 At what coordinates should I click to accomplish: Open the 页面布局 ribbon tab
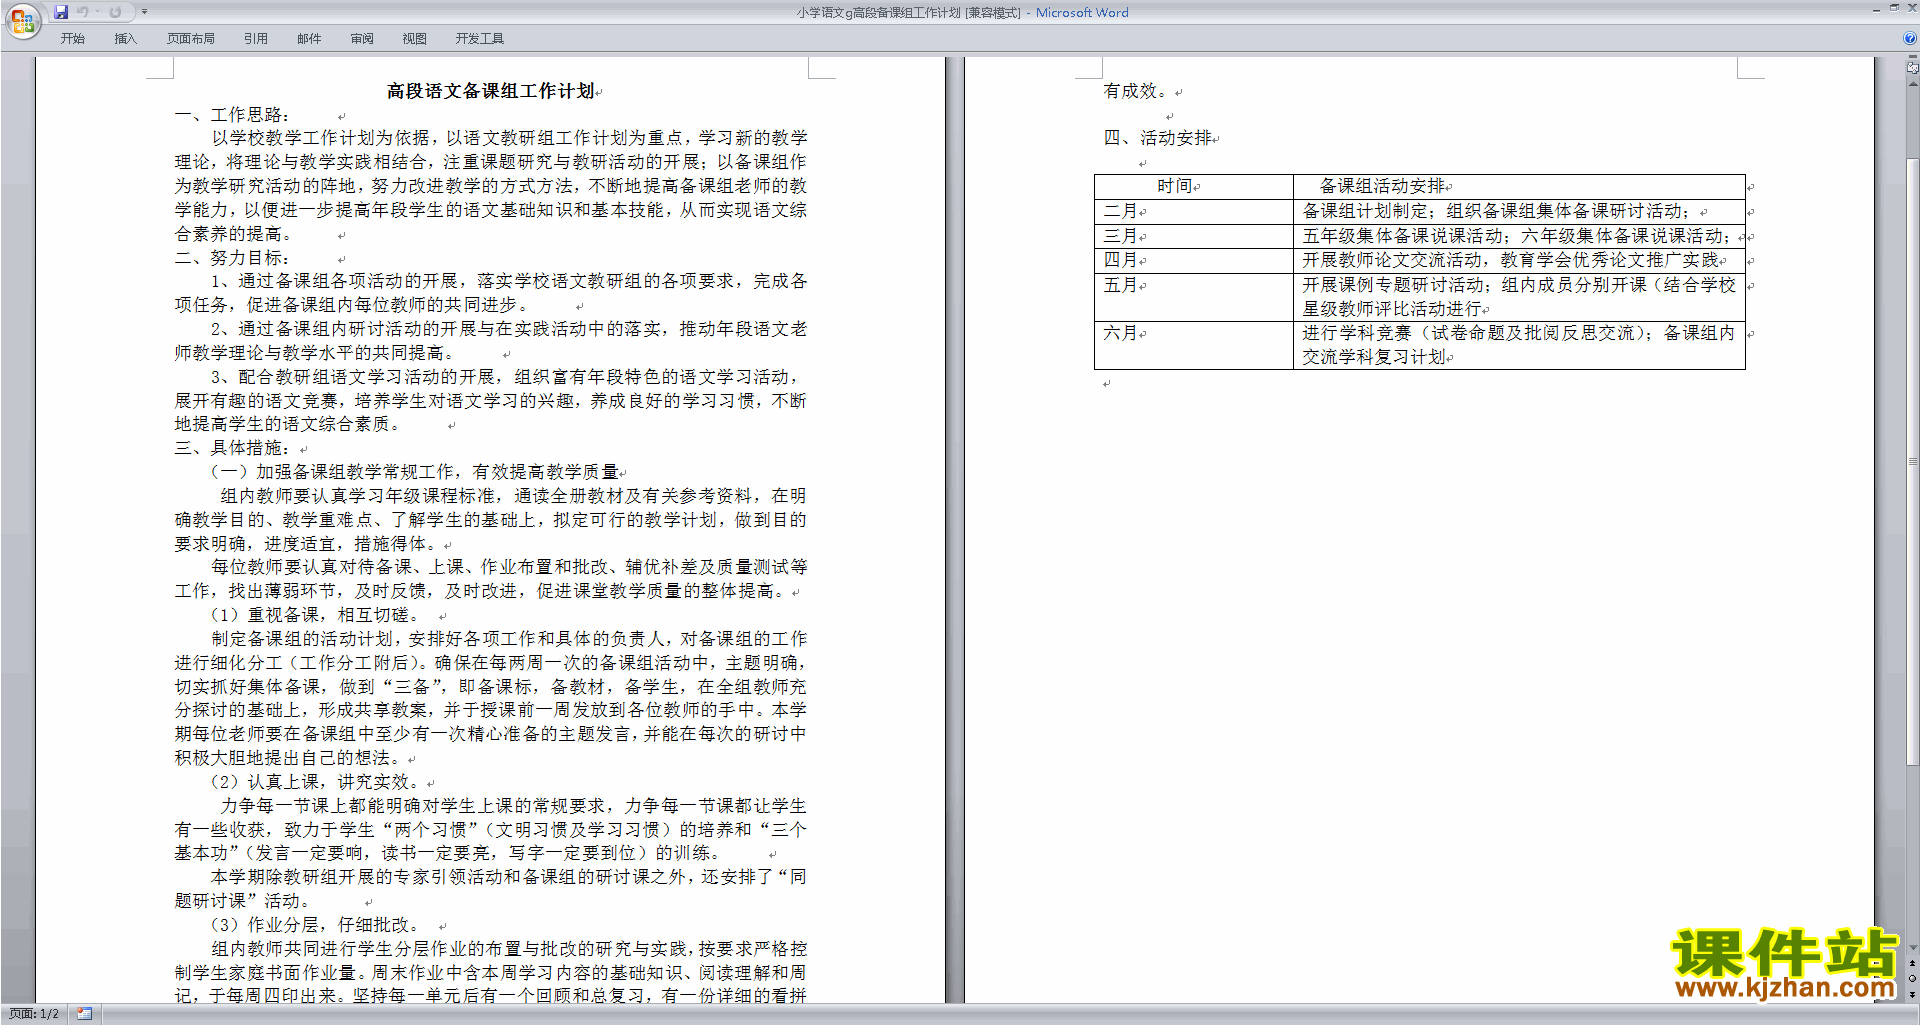click(x=191, y=39)
